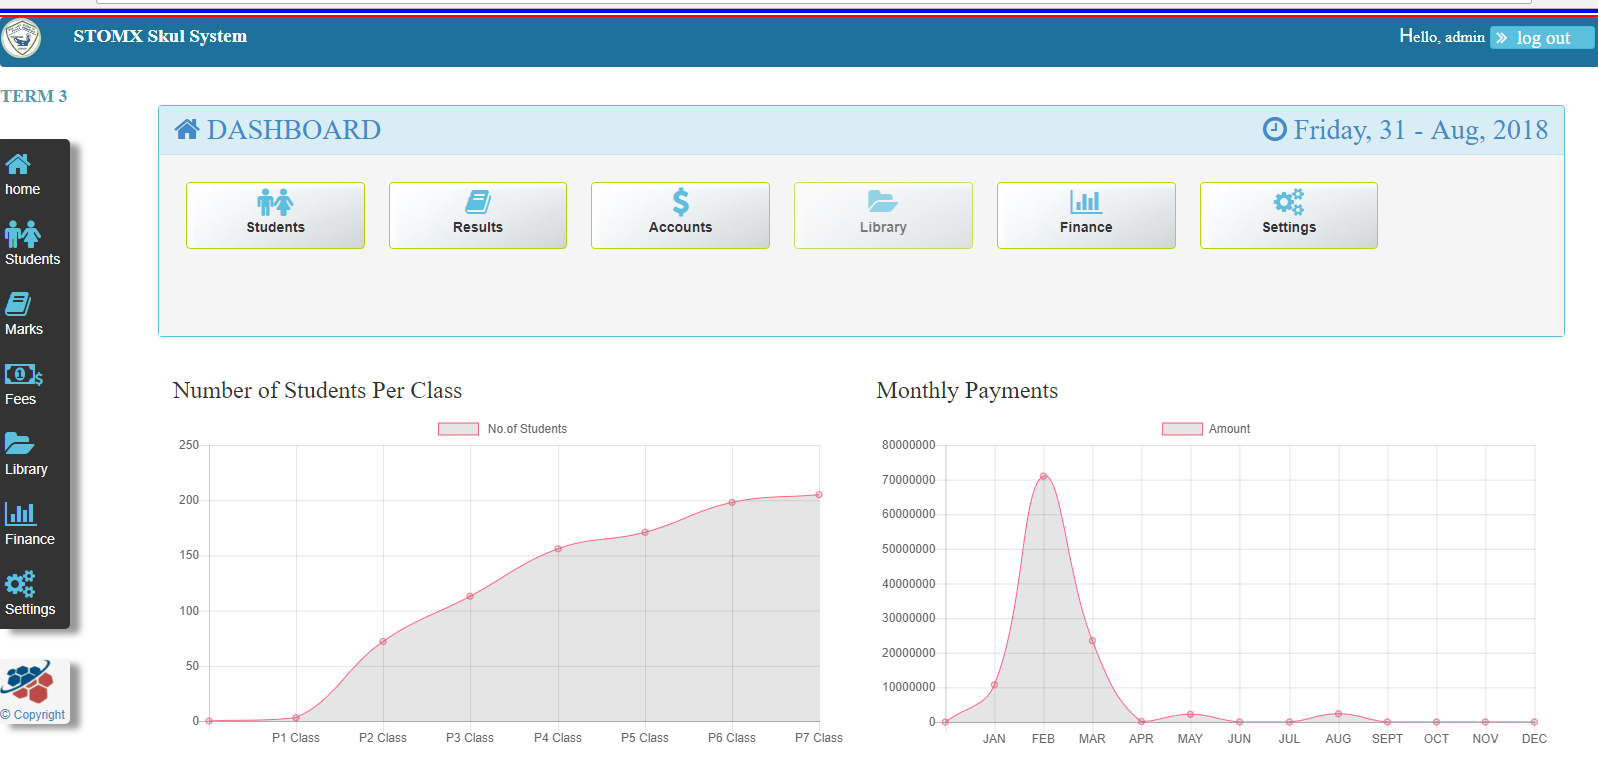1598x768 pixels.
Task: Select the Fees label in sidebar menu
Action: (x=21, y=399)
